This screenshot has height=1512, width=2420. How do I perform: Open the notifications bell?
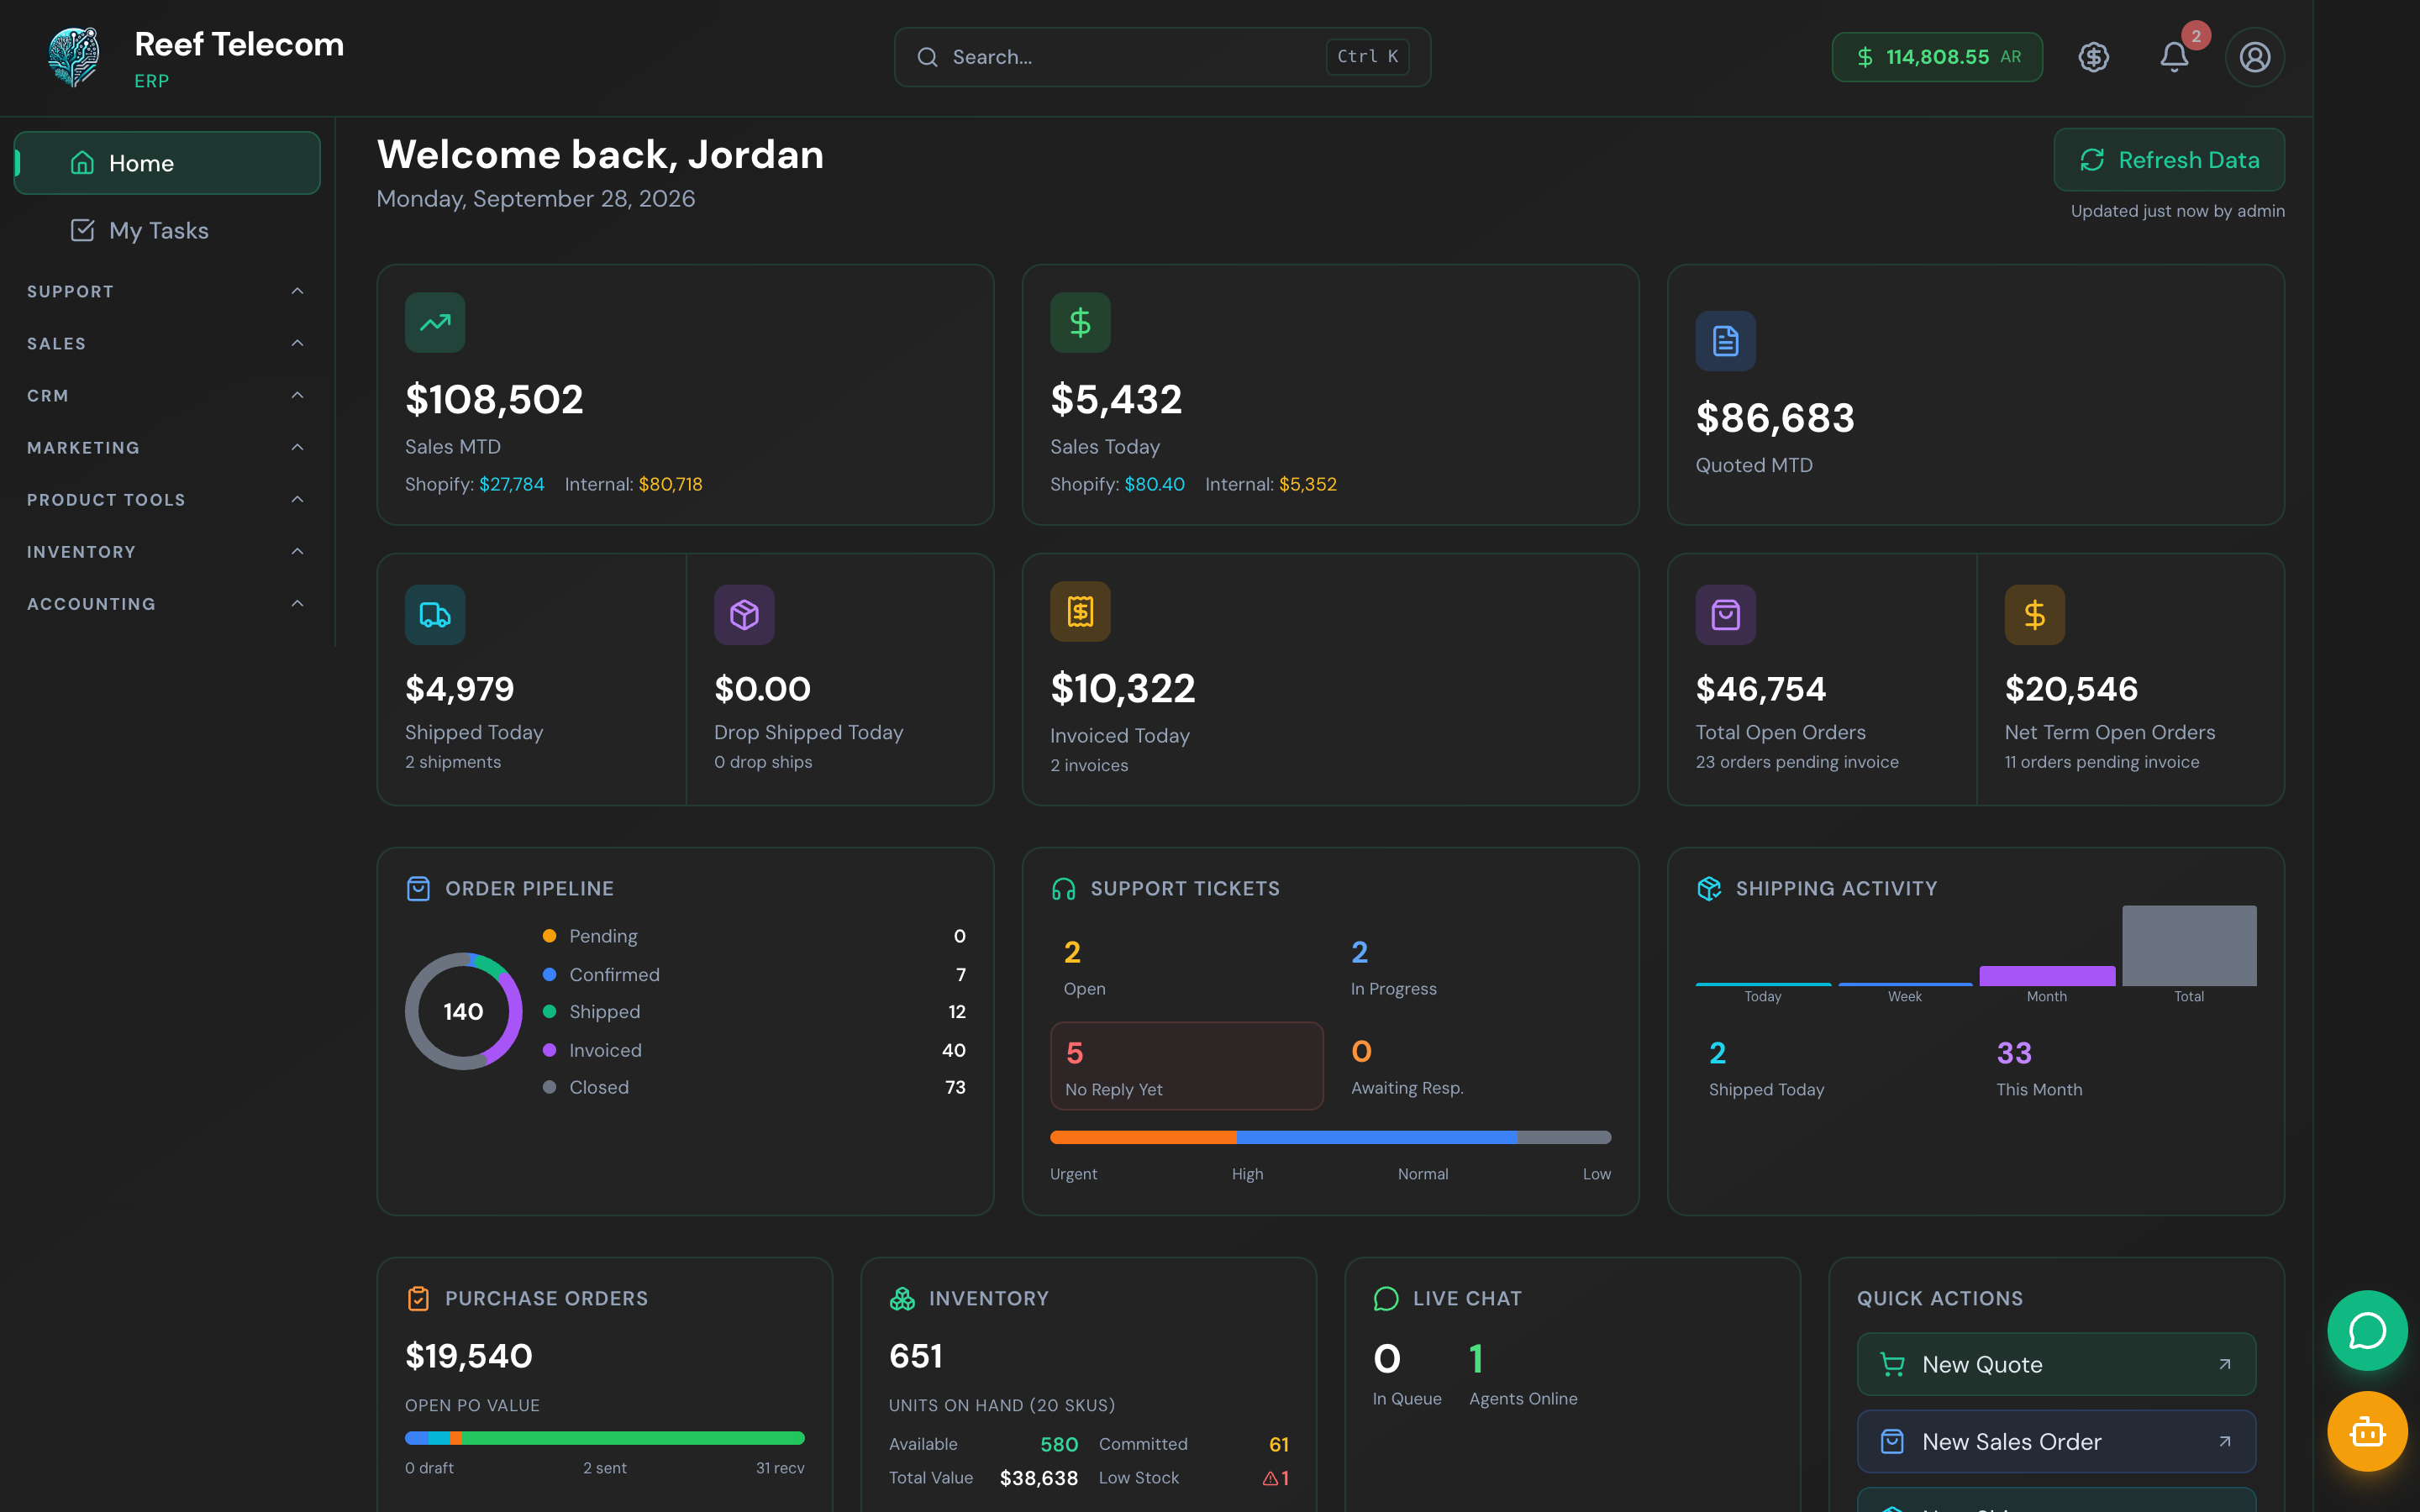(2174, 57)
